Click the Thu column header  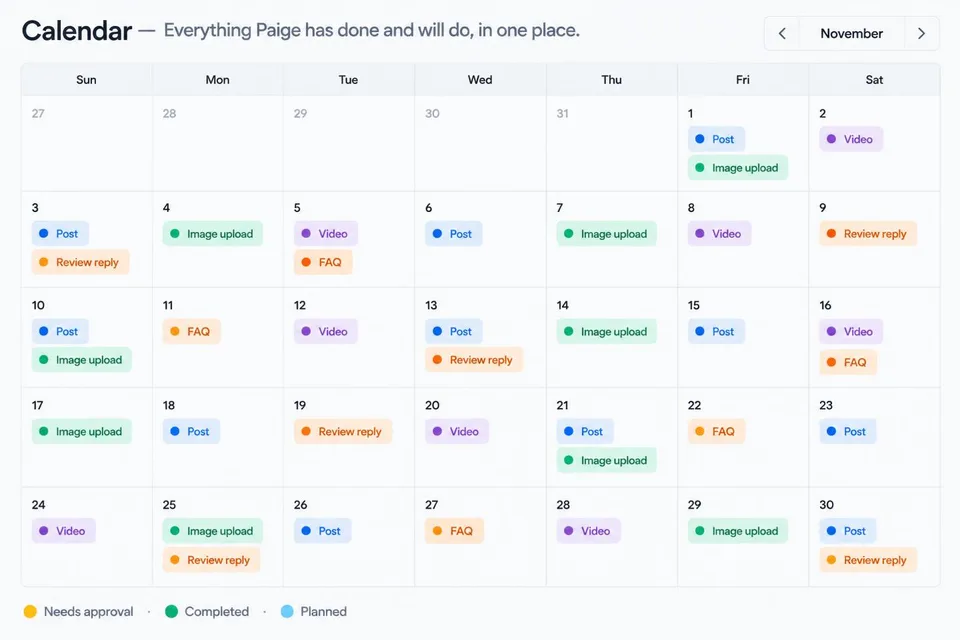pos(611,80)
